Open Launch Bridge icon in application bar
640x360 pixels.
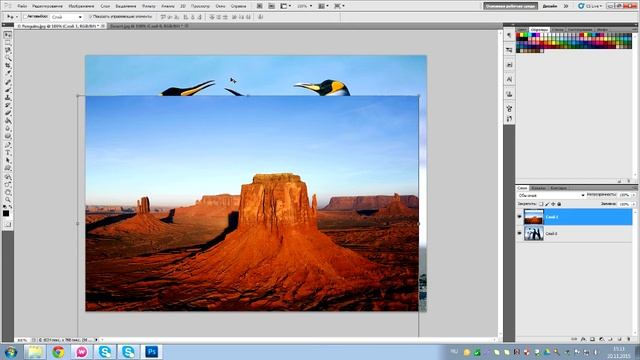pos(260,6)
